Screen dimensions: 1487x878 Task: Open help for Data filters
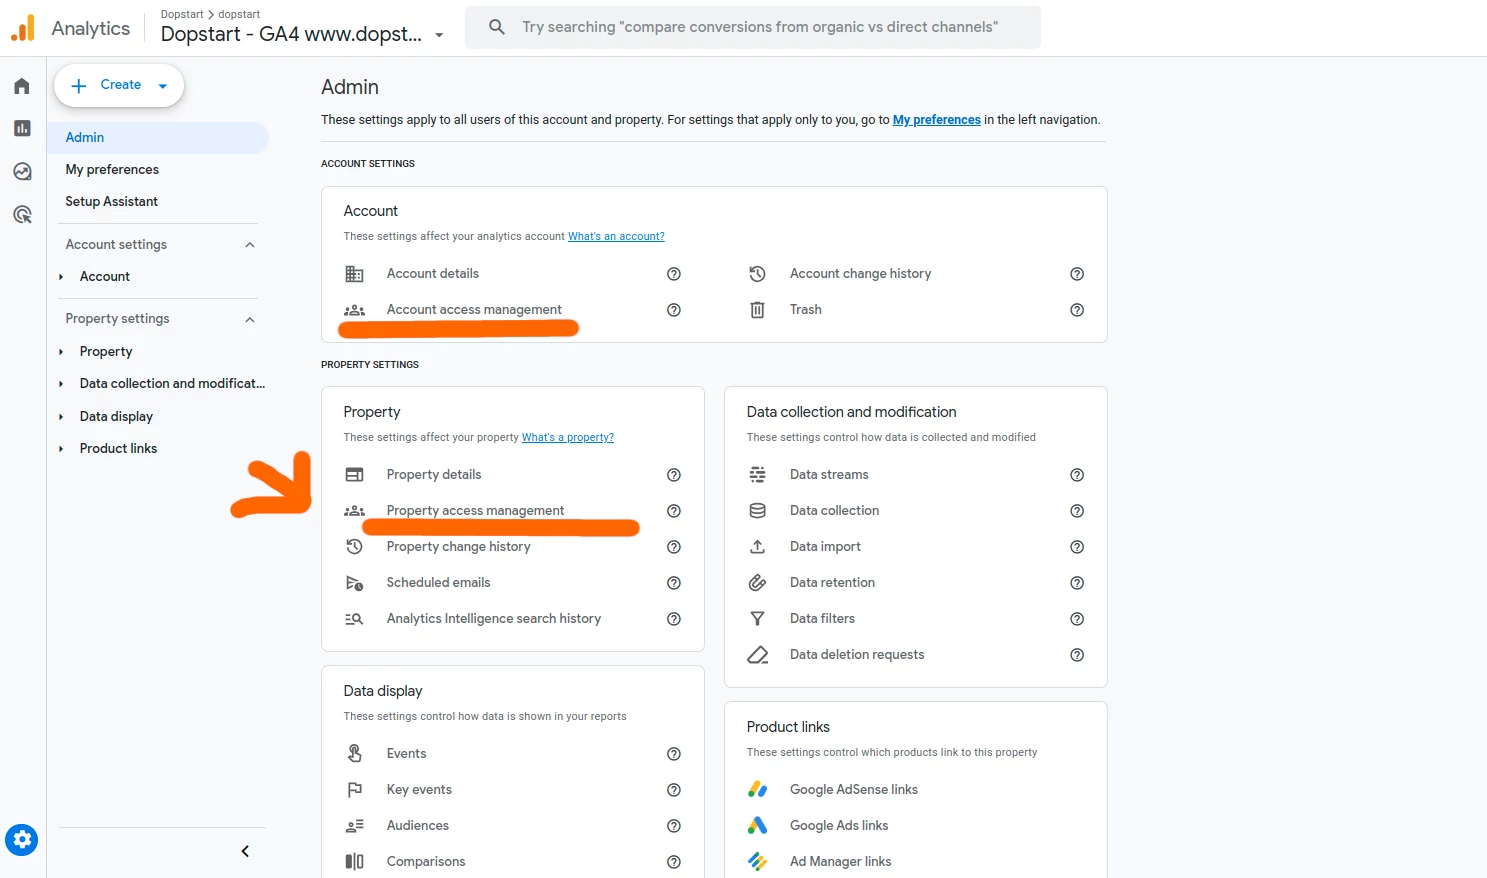click(1077, 619)
